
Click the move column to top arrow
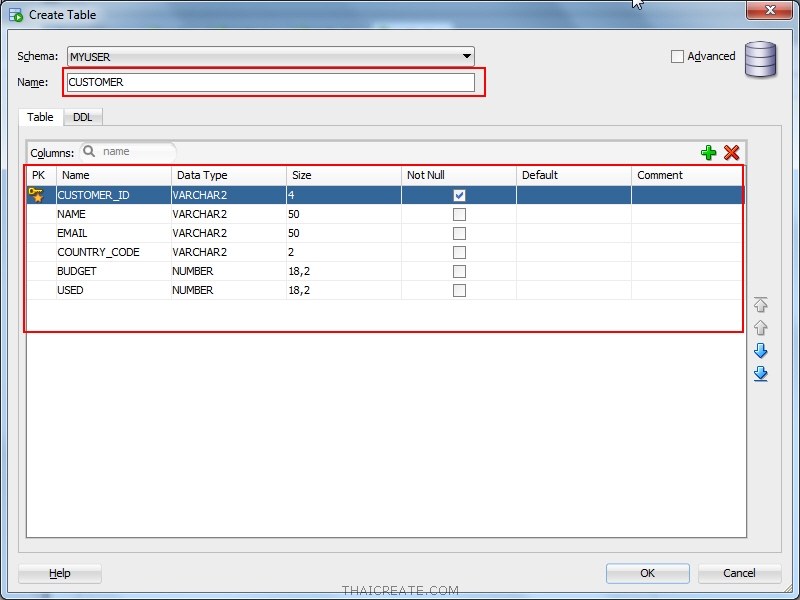point(760,304)
